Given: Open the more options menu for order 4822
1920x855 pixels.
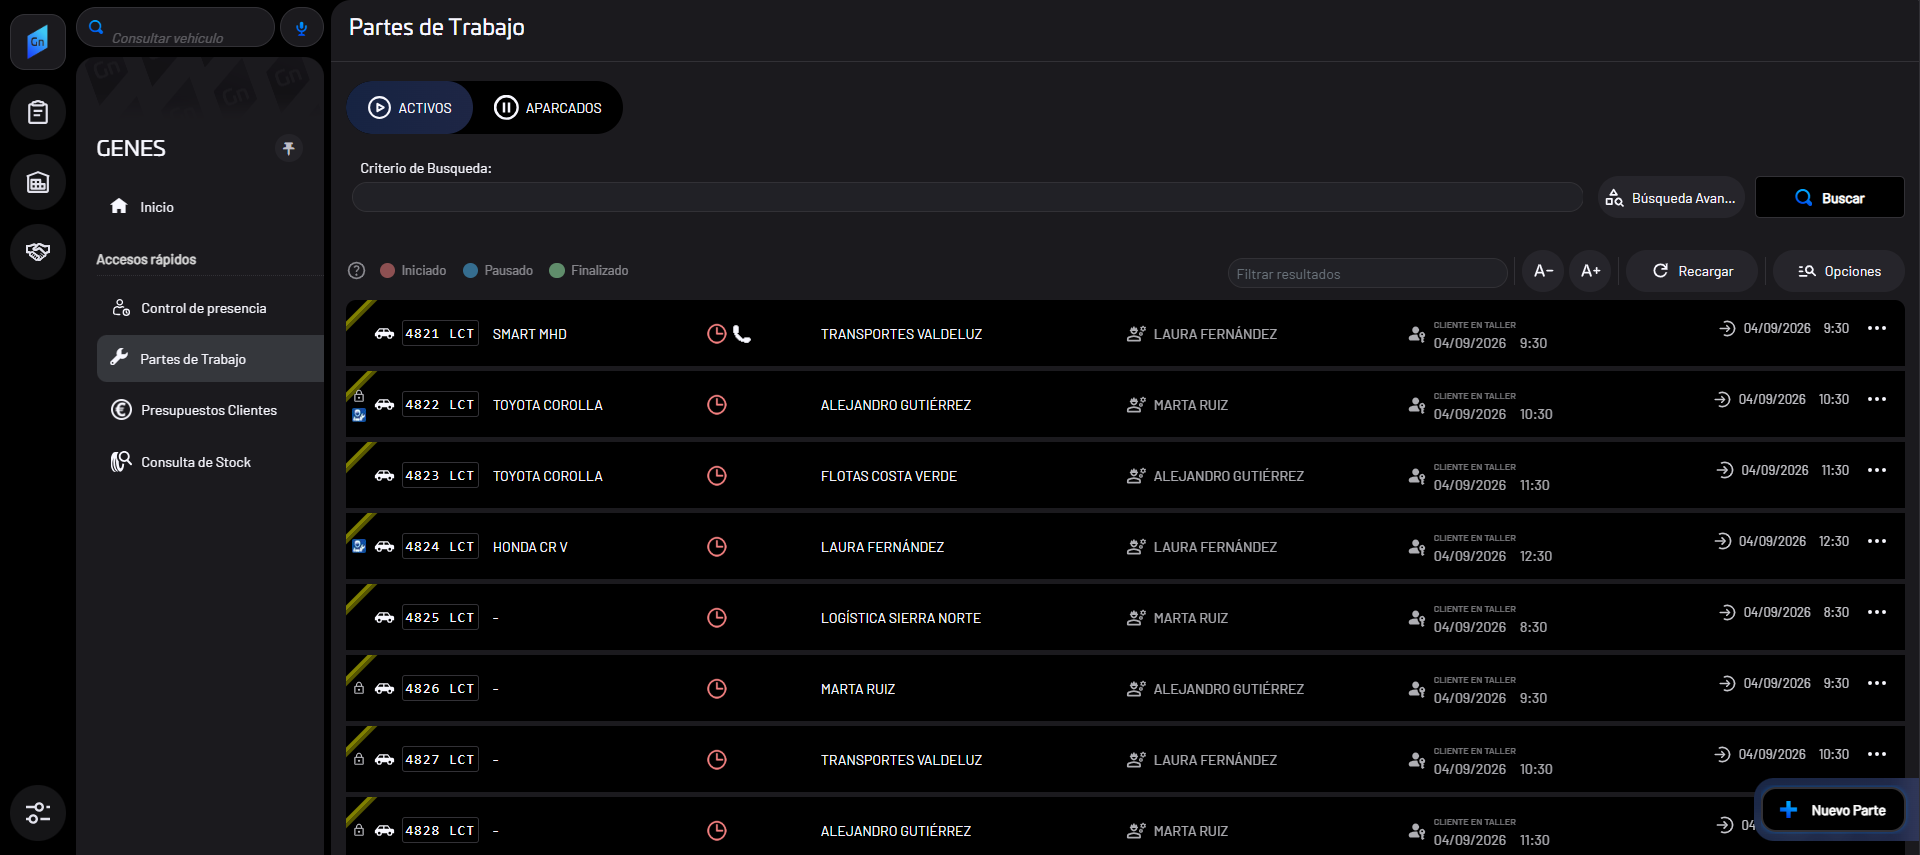Looking at the screenshot, I should coord(1877,399).
